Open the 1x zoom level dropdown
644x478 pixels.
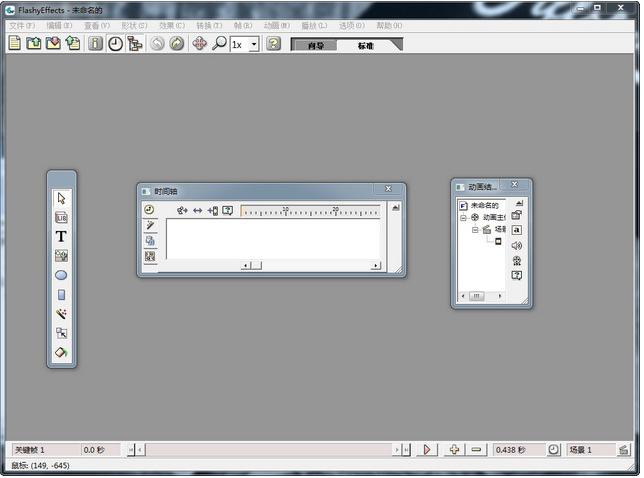pos(254,44)
